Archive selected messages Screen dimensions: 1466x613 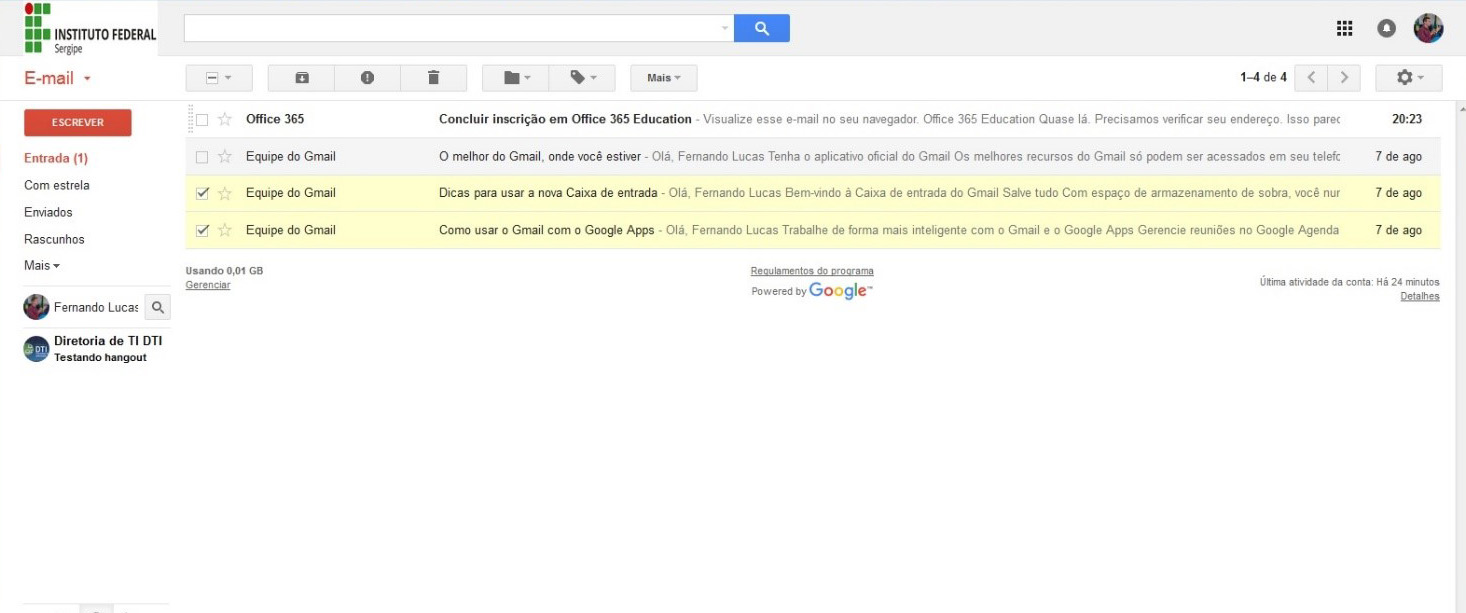click(300, 77)
